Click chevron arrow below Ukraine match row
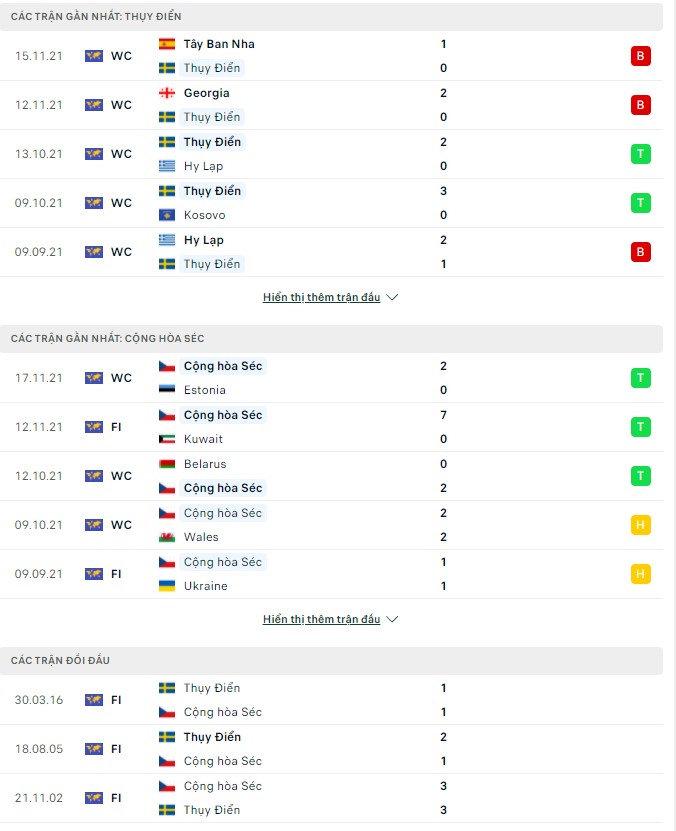The width and height of the screenshot is (676, 831). coord(392,620)
